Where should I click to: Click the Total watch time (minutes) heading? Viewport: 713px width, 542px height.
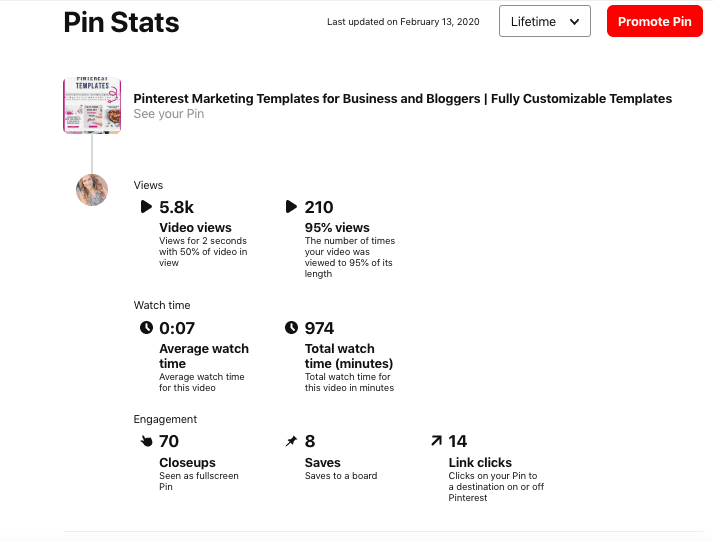[349, 356]
